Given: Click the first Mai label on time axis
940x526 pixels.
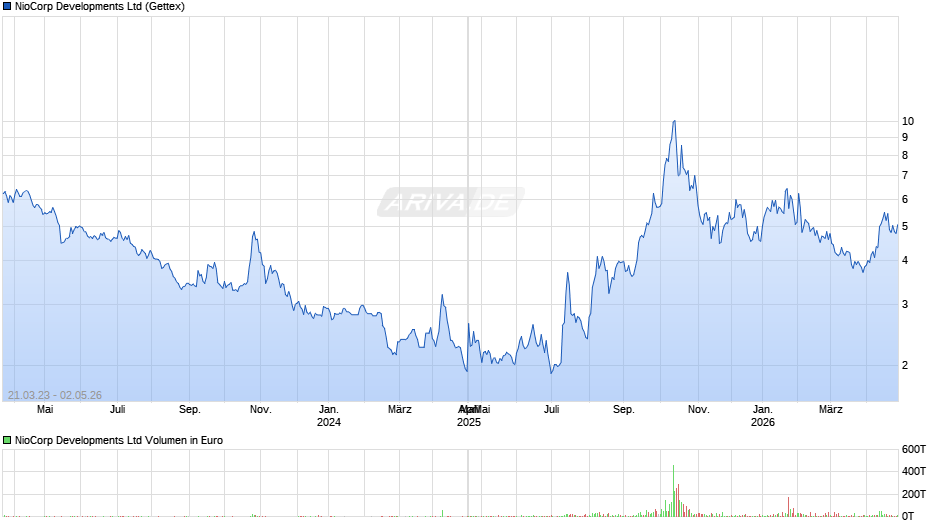Looking at the screenshot, I should click(45, 410).
